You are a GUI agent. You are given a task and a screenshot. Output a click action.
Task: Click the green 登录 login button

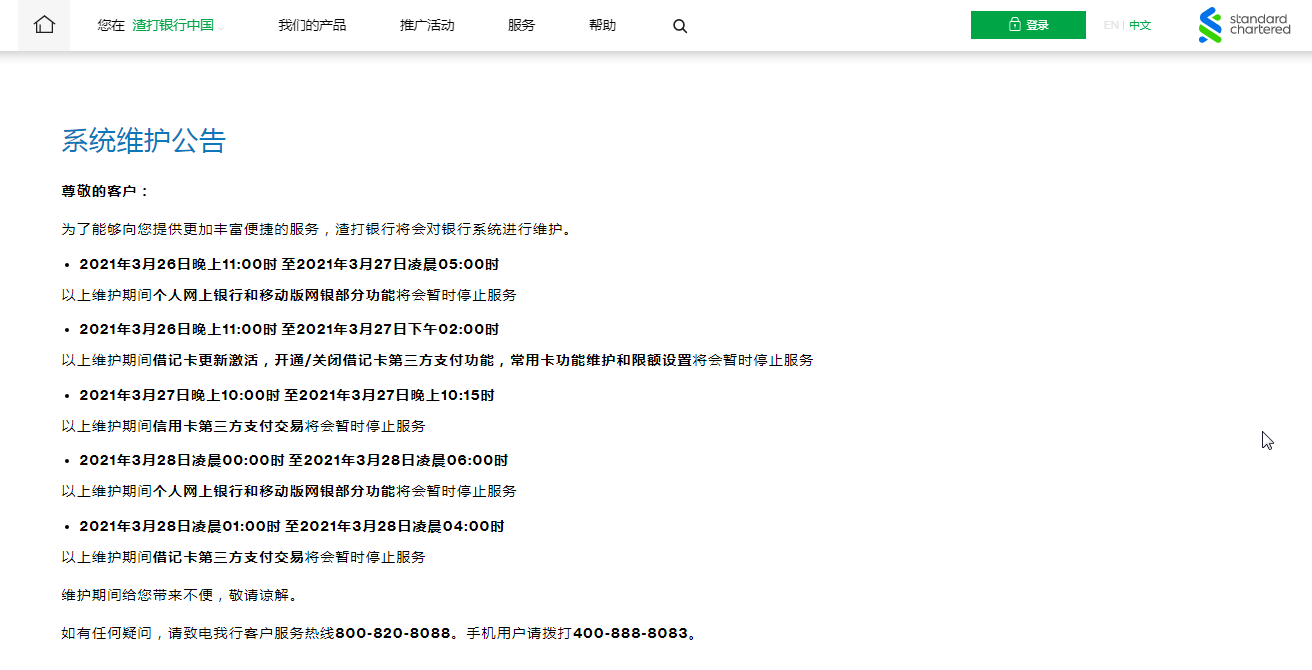coord(1028,25)
